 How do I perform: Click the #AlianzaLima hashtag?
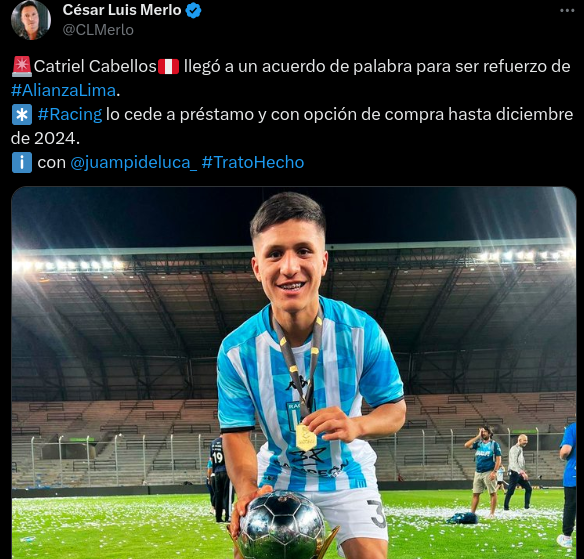pyautogui.click(x=63, y=90)
